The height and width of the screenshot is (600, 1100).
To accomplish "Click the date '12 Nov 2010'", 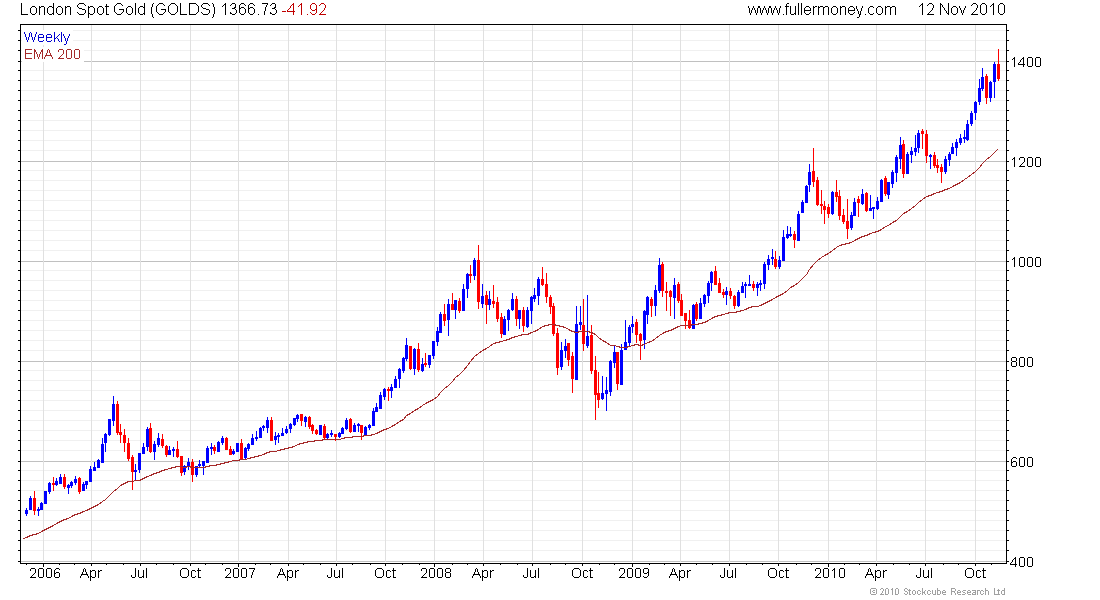I will point(961,10).
